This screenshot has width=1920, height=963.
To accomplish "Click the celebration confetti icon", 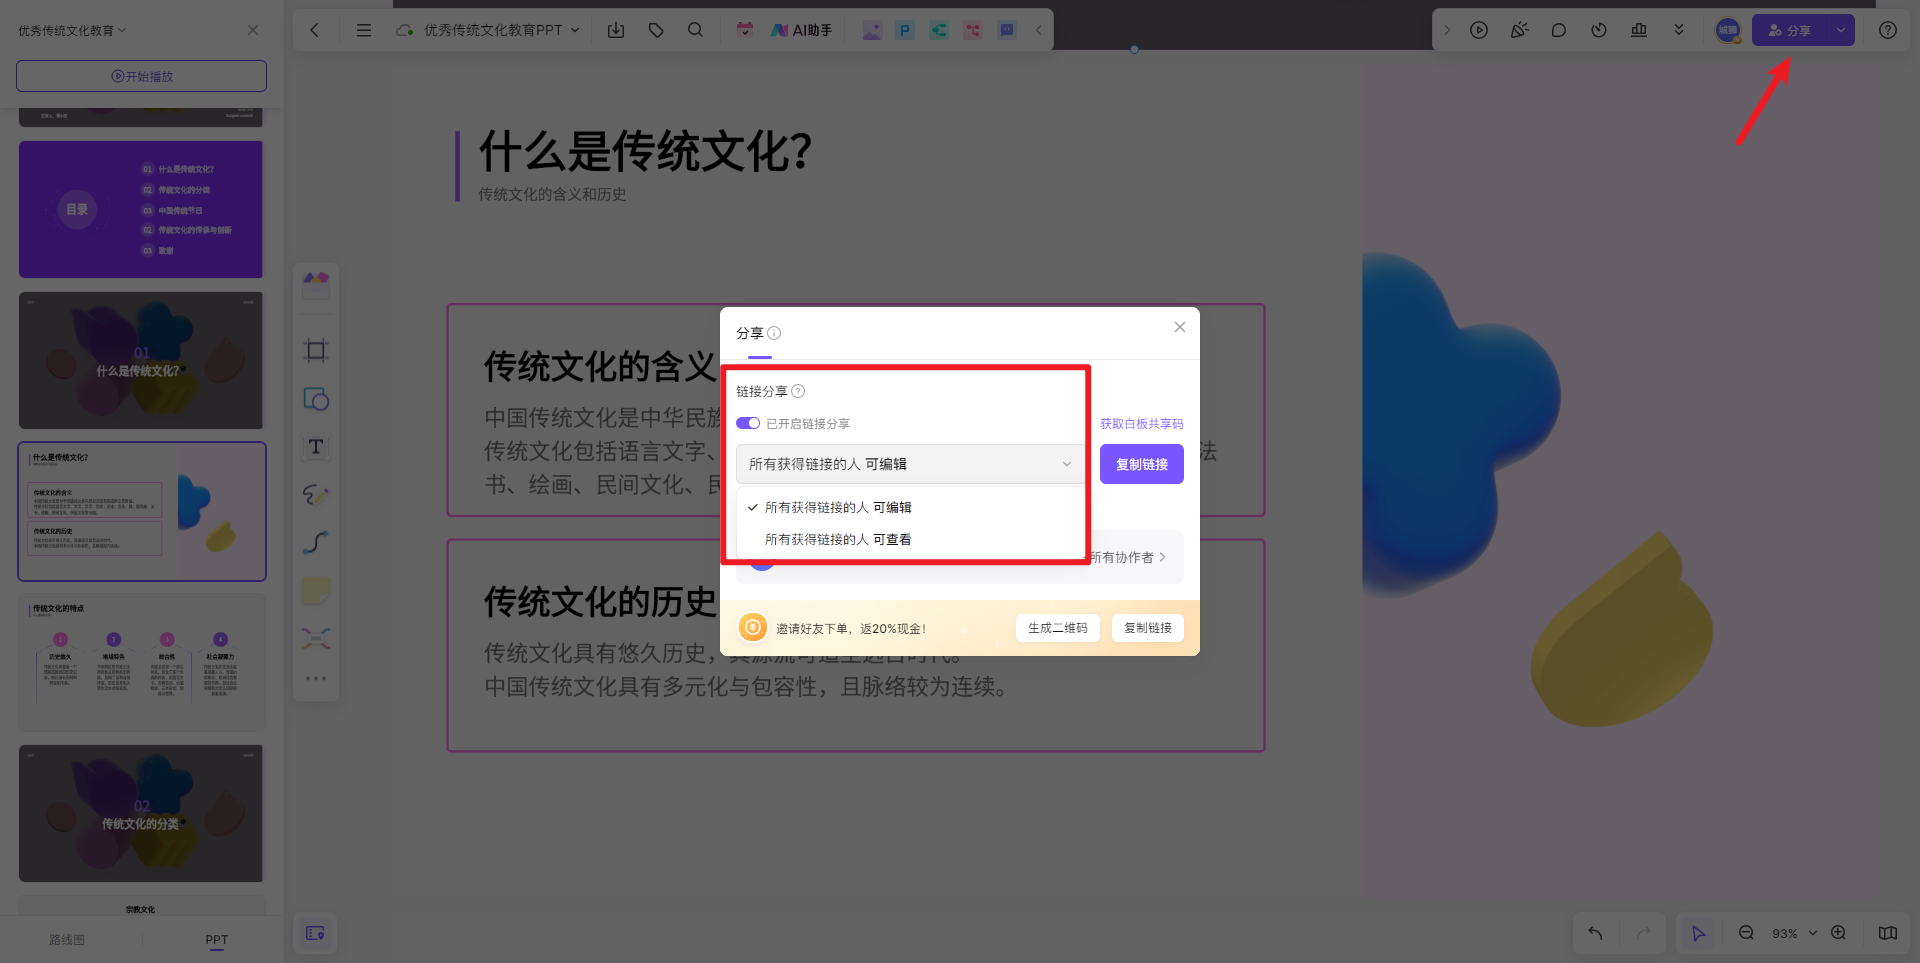I will point(1519,30).
